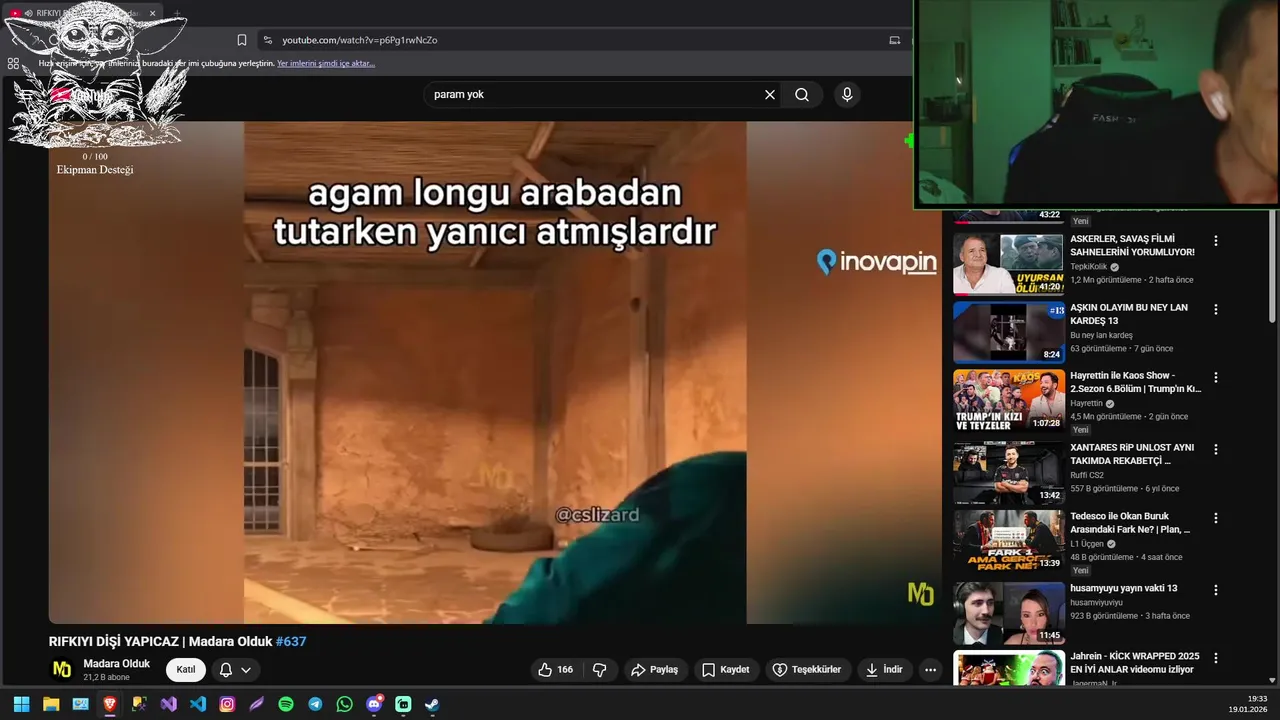Expand the notification chevron dropdown
Viewport: 1280px width, 720px height.
coord(246,670)
